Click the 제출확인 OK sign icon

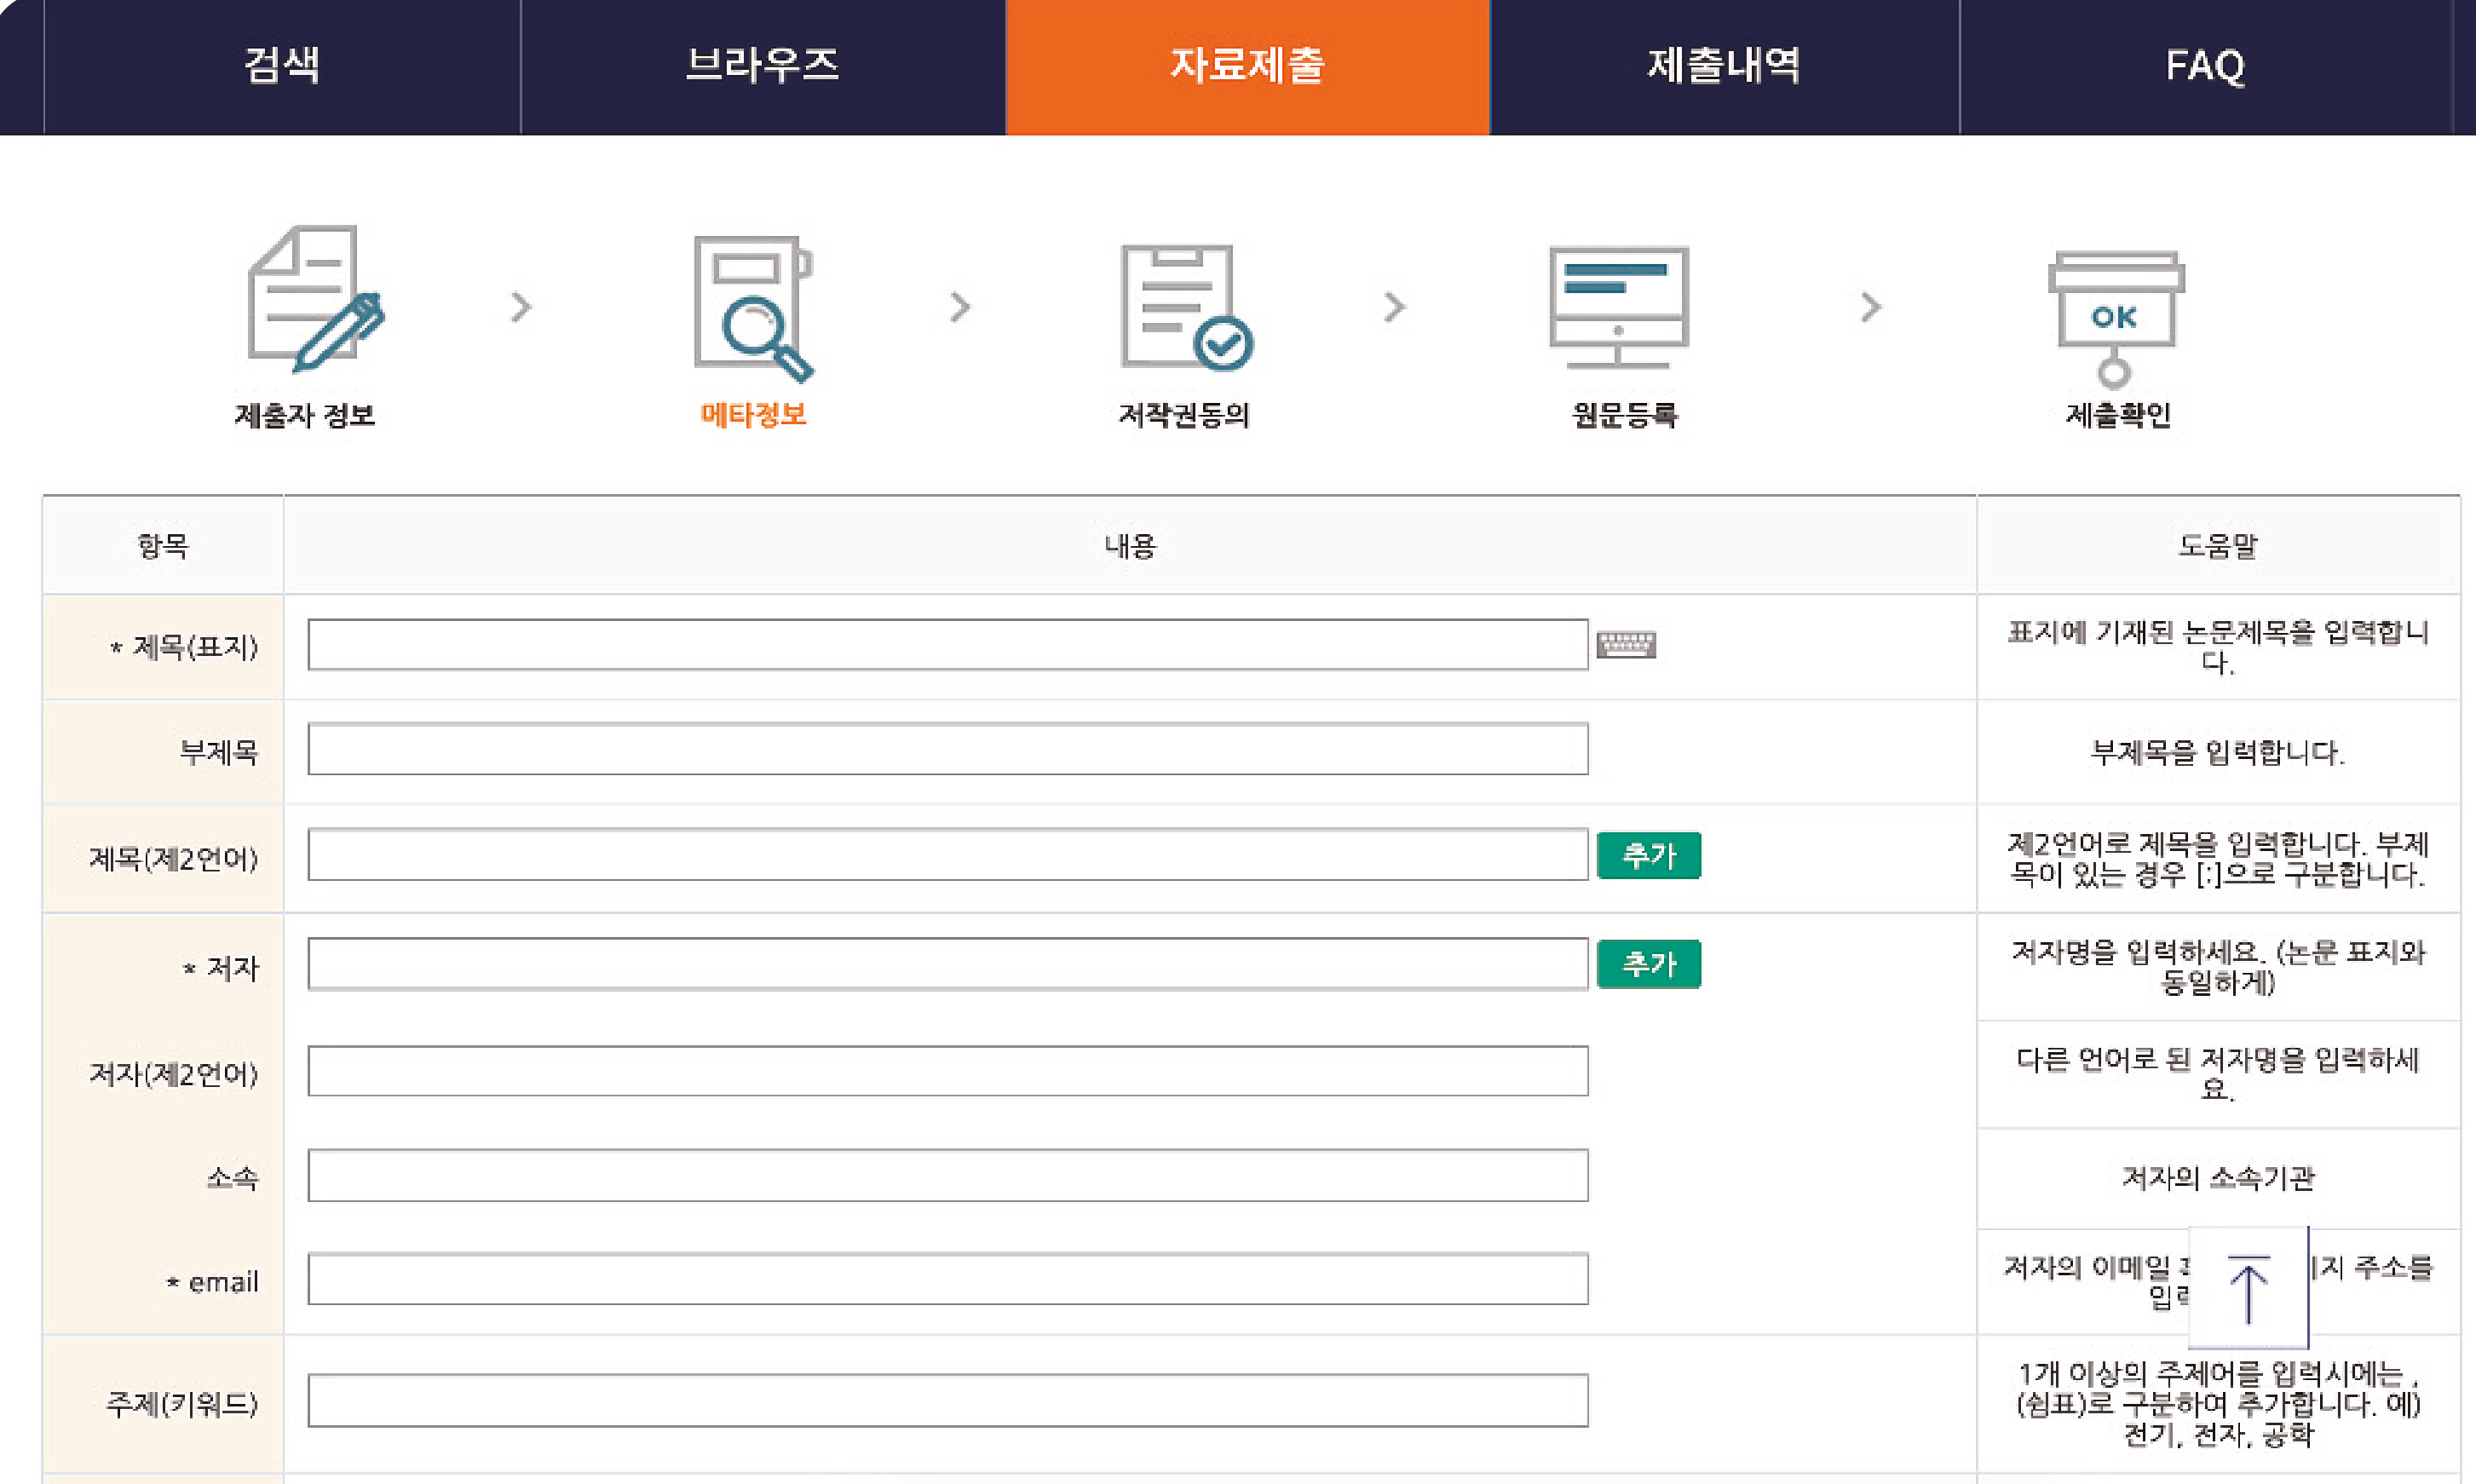[2115, 318]
